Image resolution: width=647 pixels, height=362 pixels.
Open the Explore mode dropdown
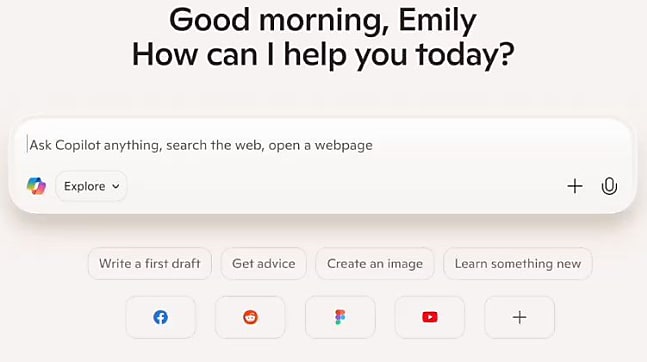tap(91, 186)
